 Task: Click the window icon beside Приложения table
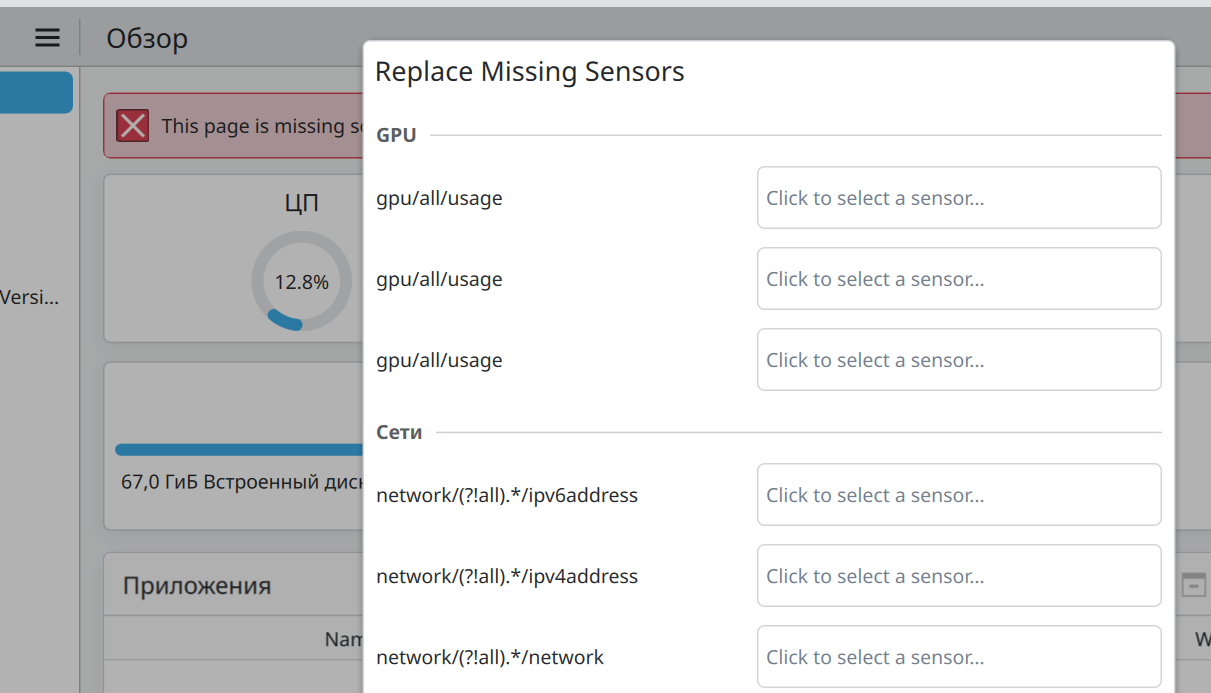[x=1193, y=585]
